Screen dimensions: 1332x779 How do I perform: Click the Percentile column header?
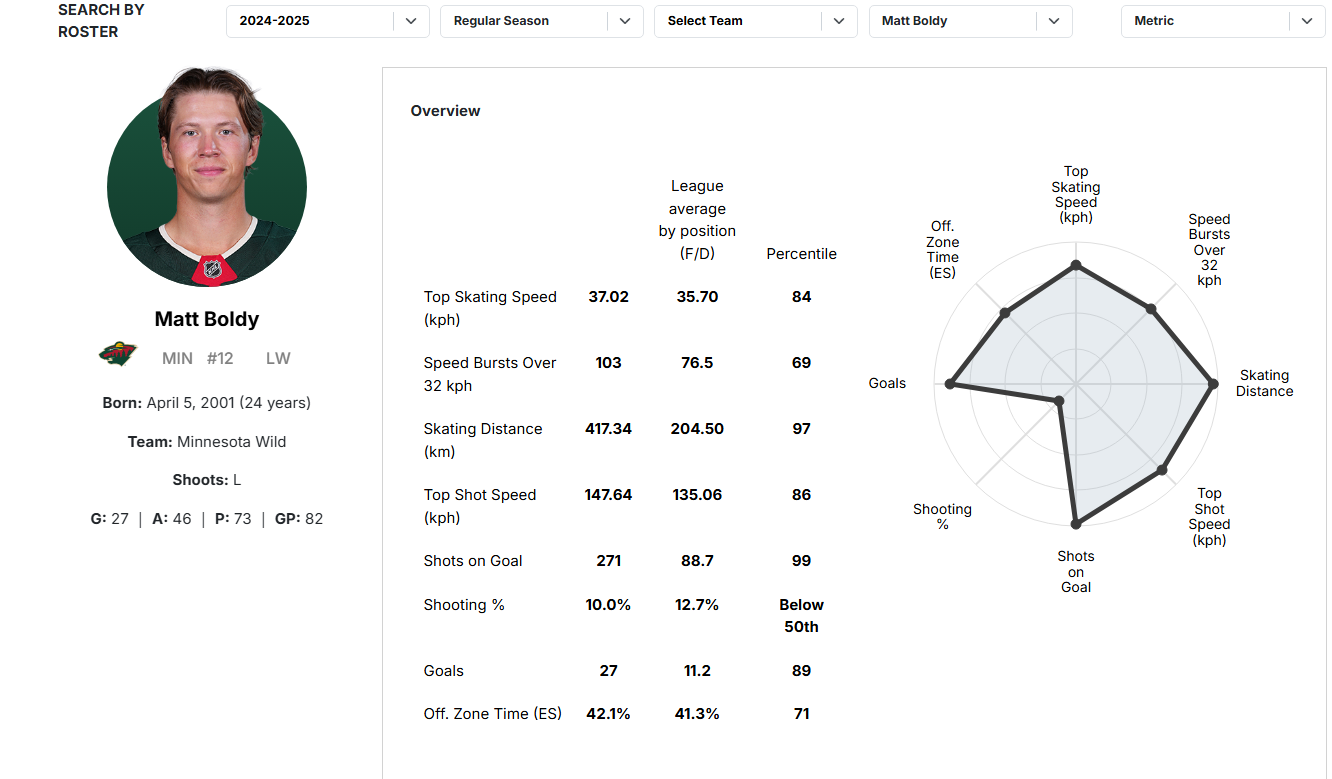(801, 254)
